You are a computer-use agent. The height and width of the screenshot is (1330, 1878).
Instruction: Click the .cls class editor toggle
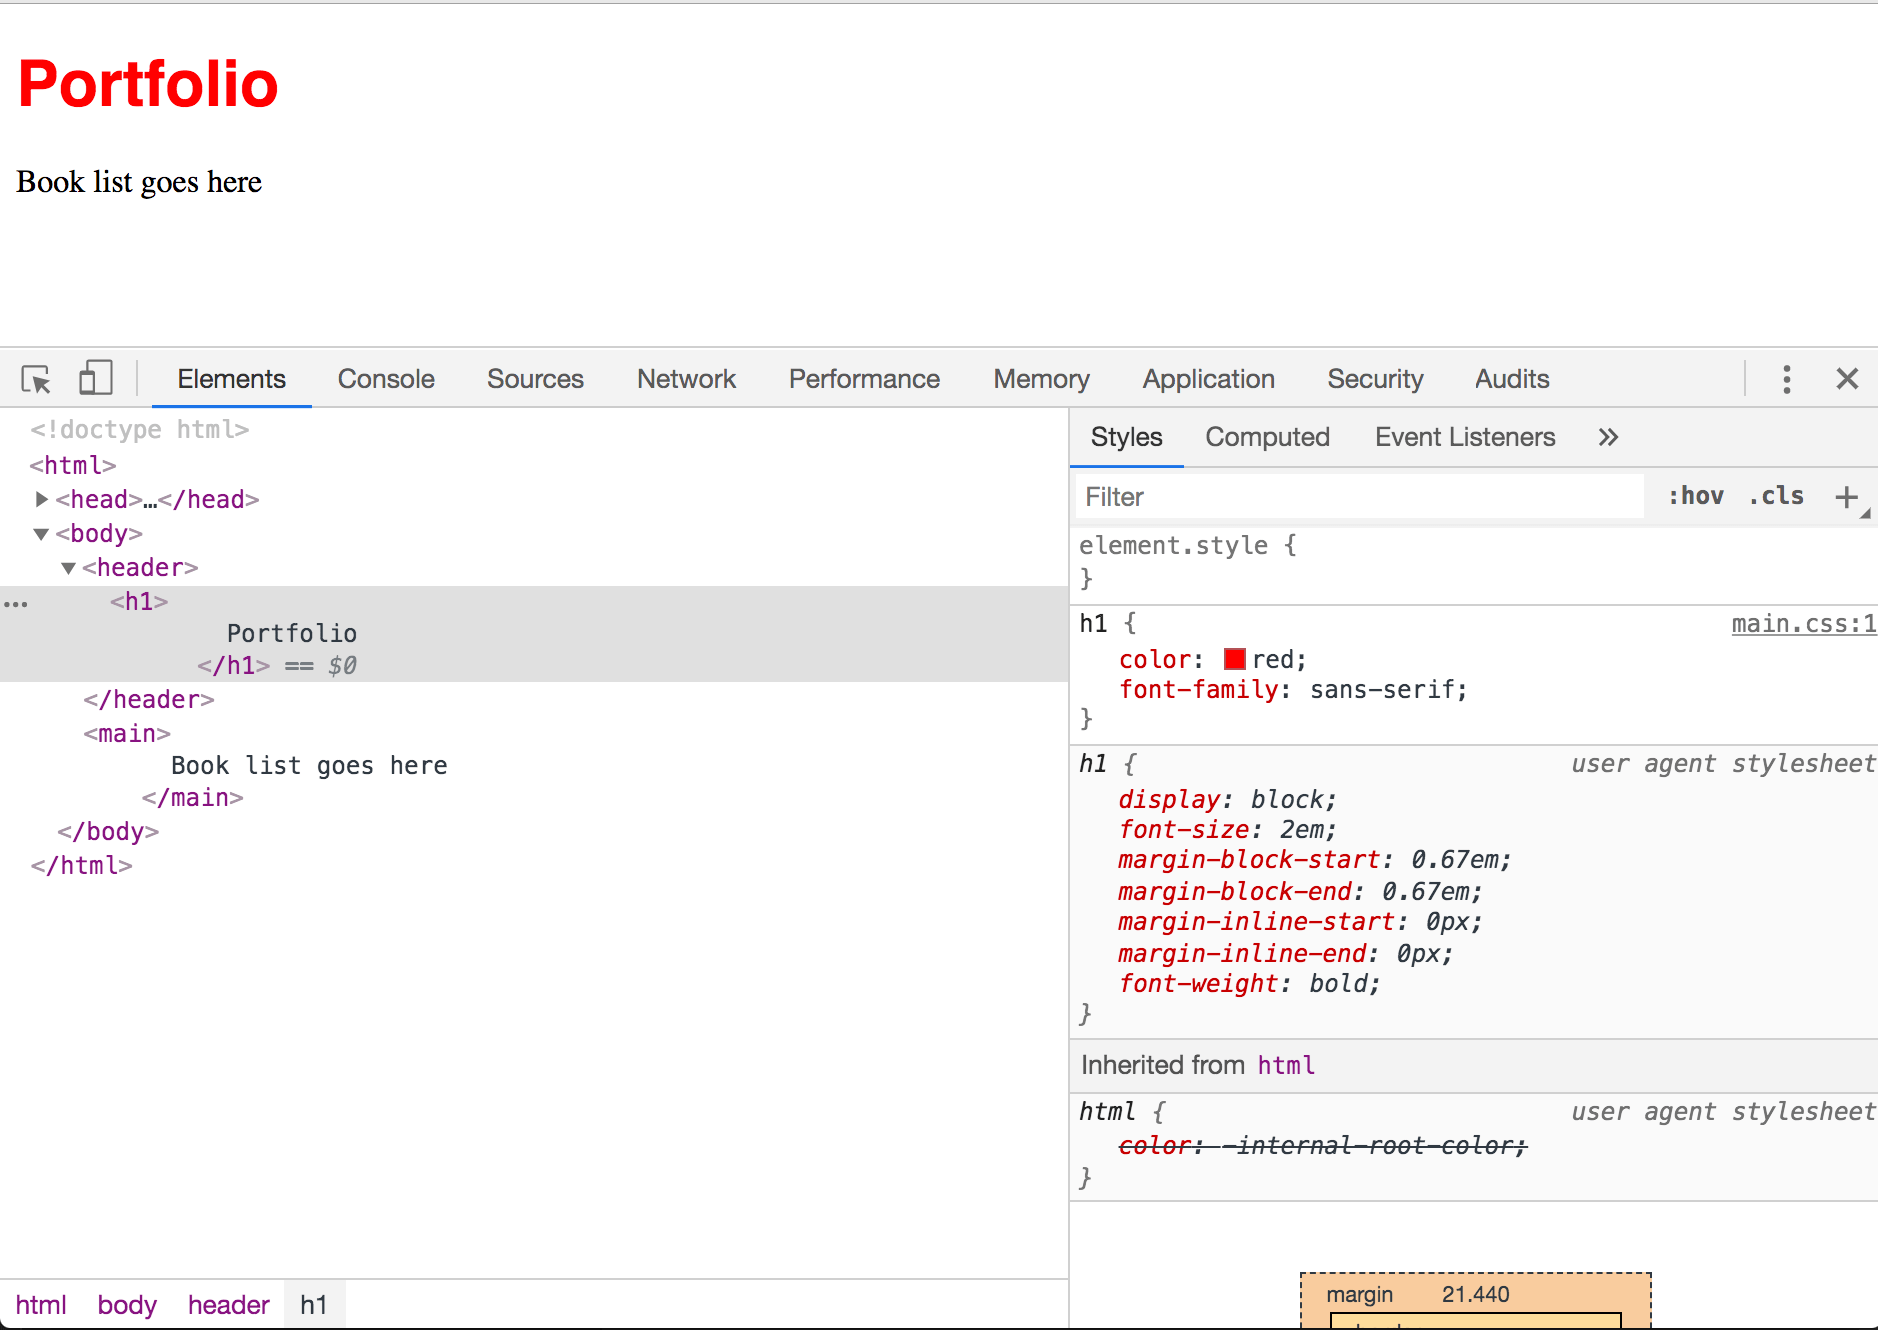pos(1776,495)
